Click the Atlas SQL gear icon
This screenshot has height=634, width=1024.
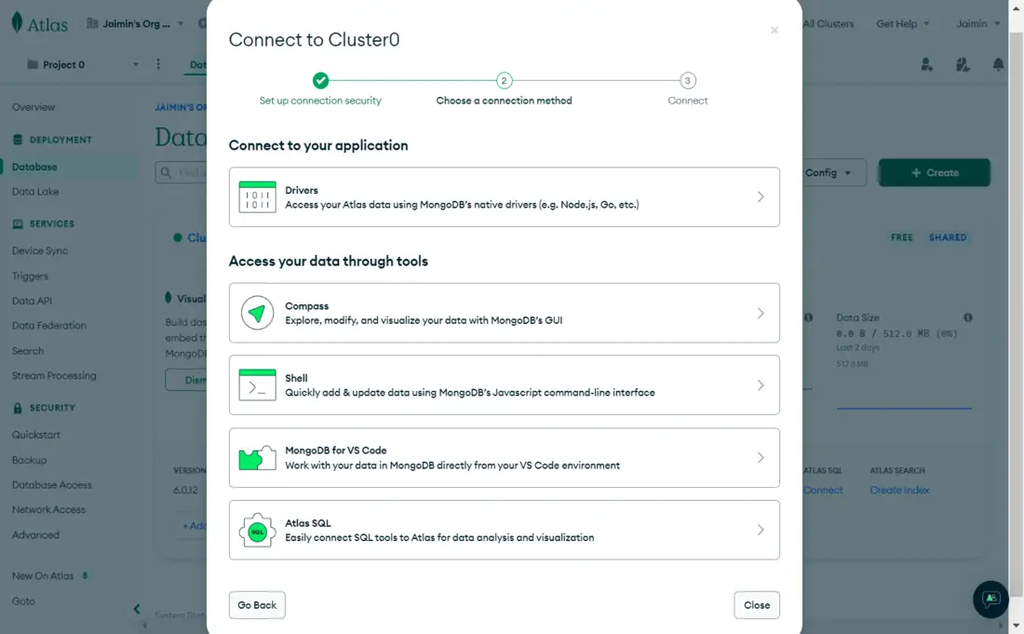click(257, 530)
